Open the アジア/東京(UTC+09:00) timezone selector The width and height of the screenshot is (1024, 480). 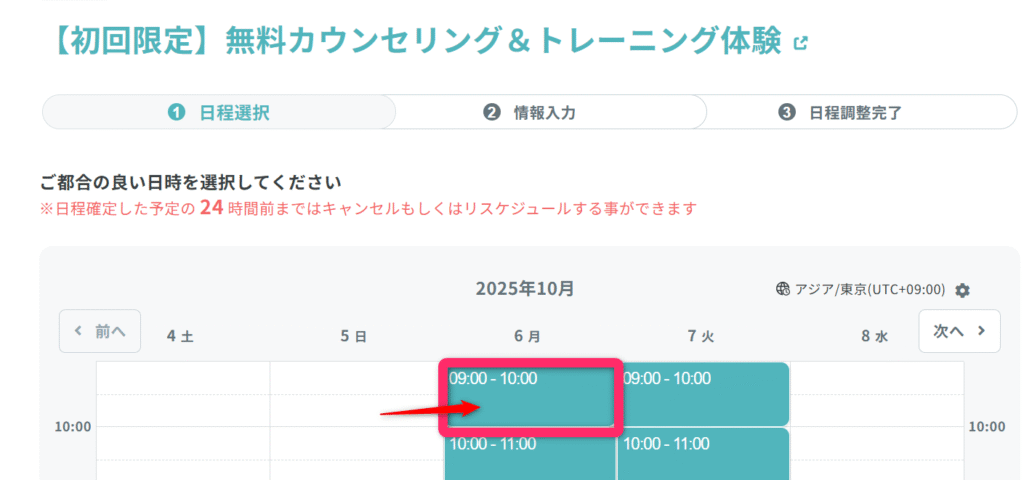coord(870,290)
